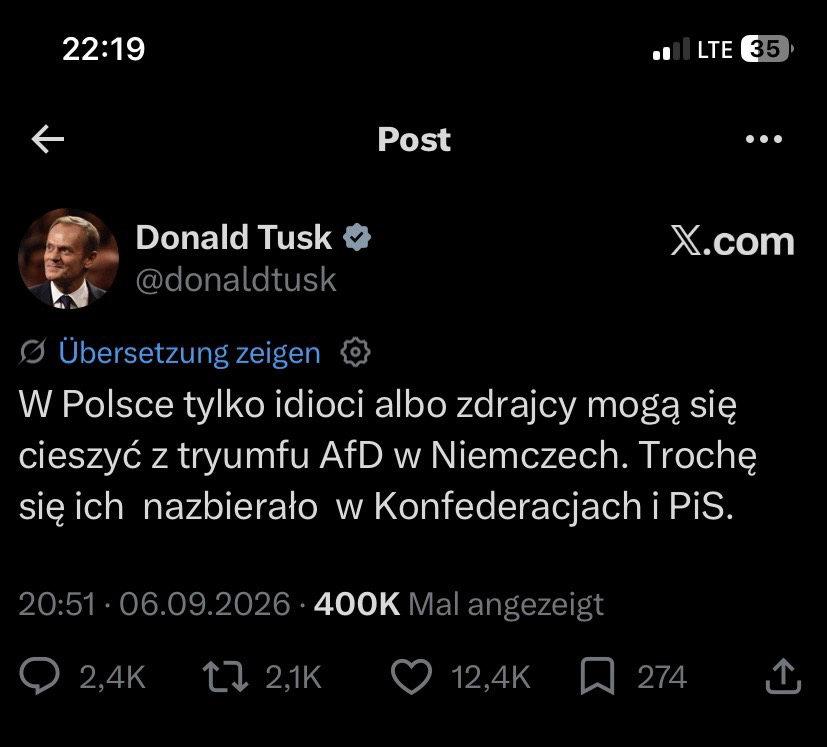
Task: Open the three-dot more options menu
Action: pos(763,139)
